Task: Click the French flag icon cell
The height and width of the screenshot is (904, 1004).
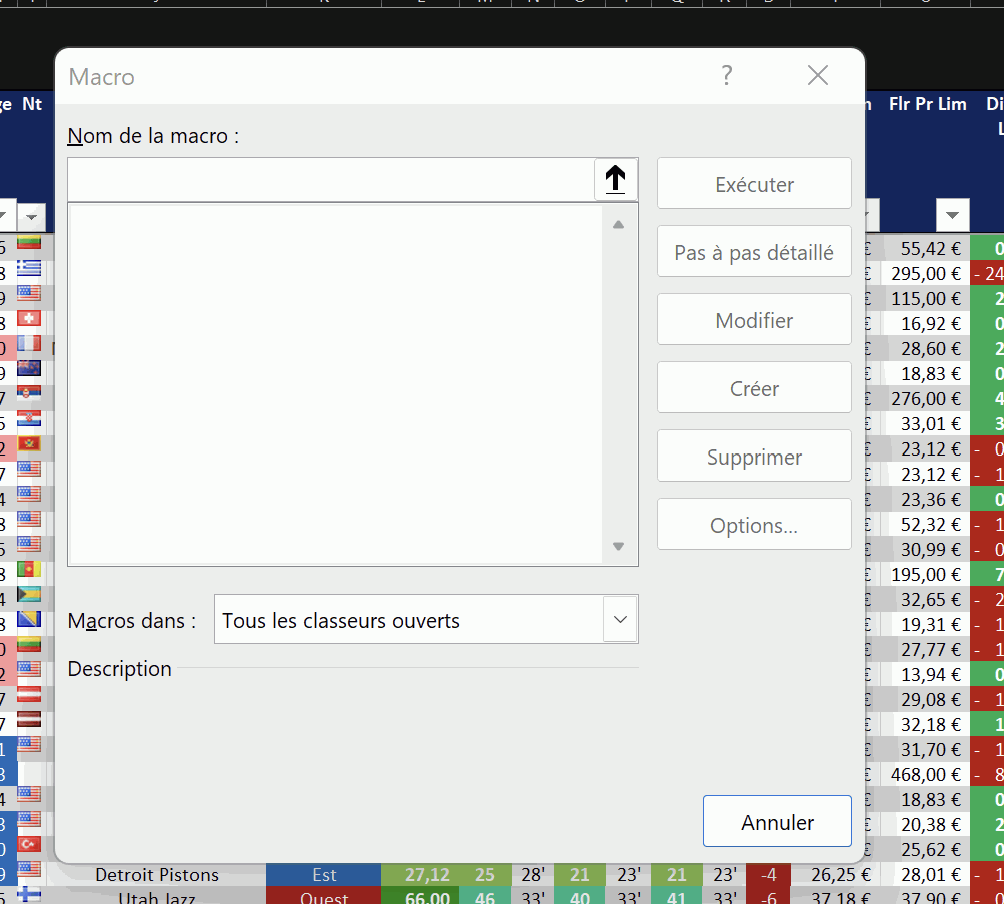Action: pos(29,343)
